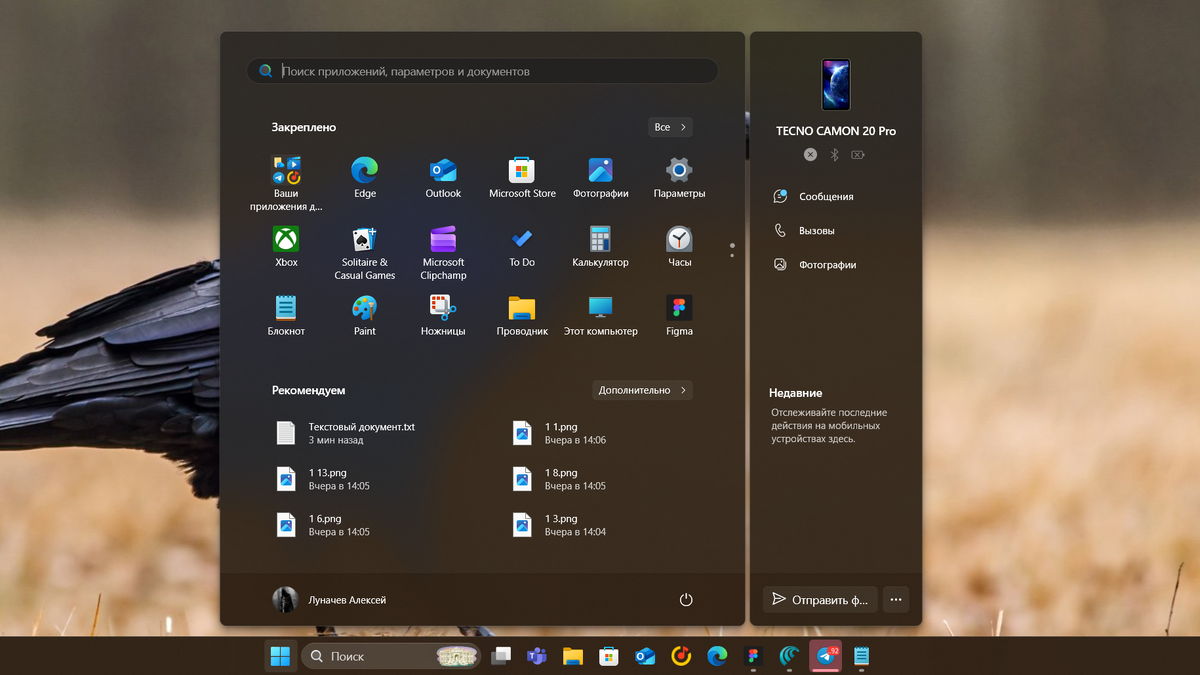Launch the Xbox app
Viewport: 1200px width, 675px height.
click(286, 246)
